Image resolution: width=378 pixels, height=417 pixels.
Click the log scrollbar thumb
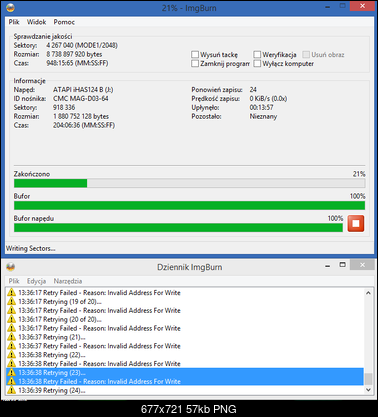(x=368, y=379)
